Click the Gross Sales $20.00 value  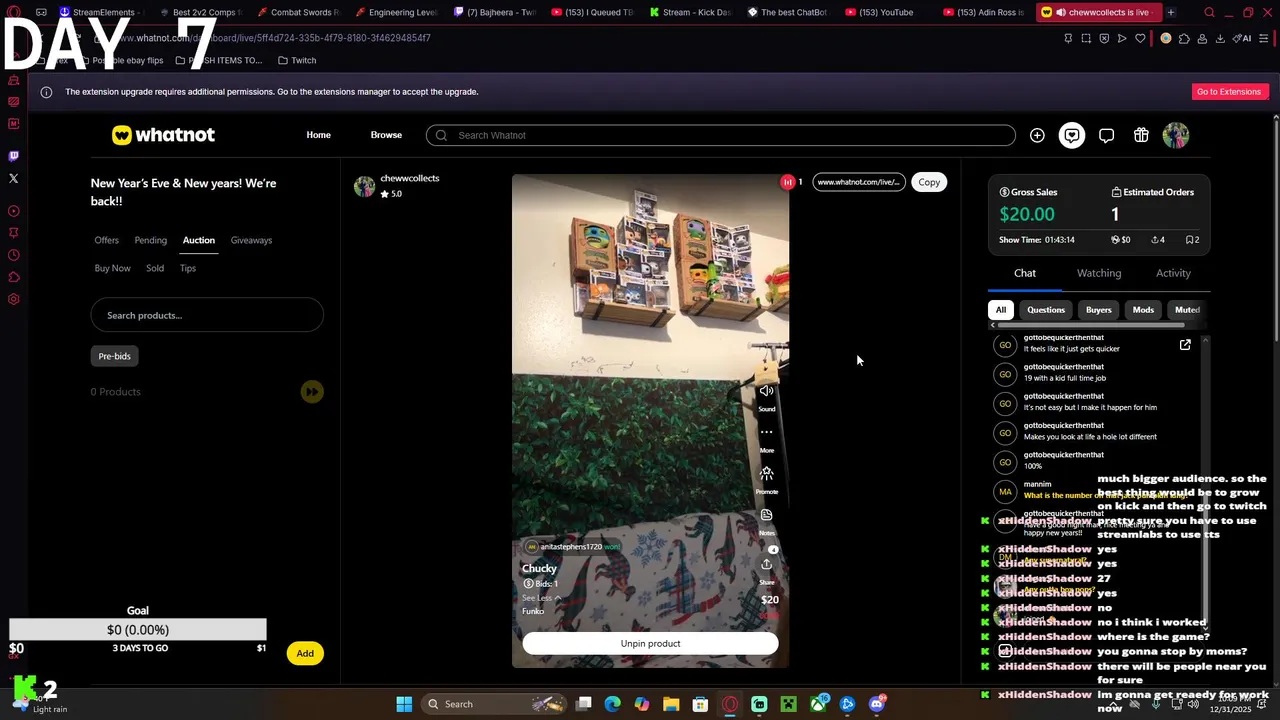tap(1027, 214)
